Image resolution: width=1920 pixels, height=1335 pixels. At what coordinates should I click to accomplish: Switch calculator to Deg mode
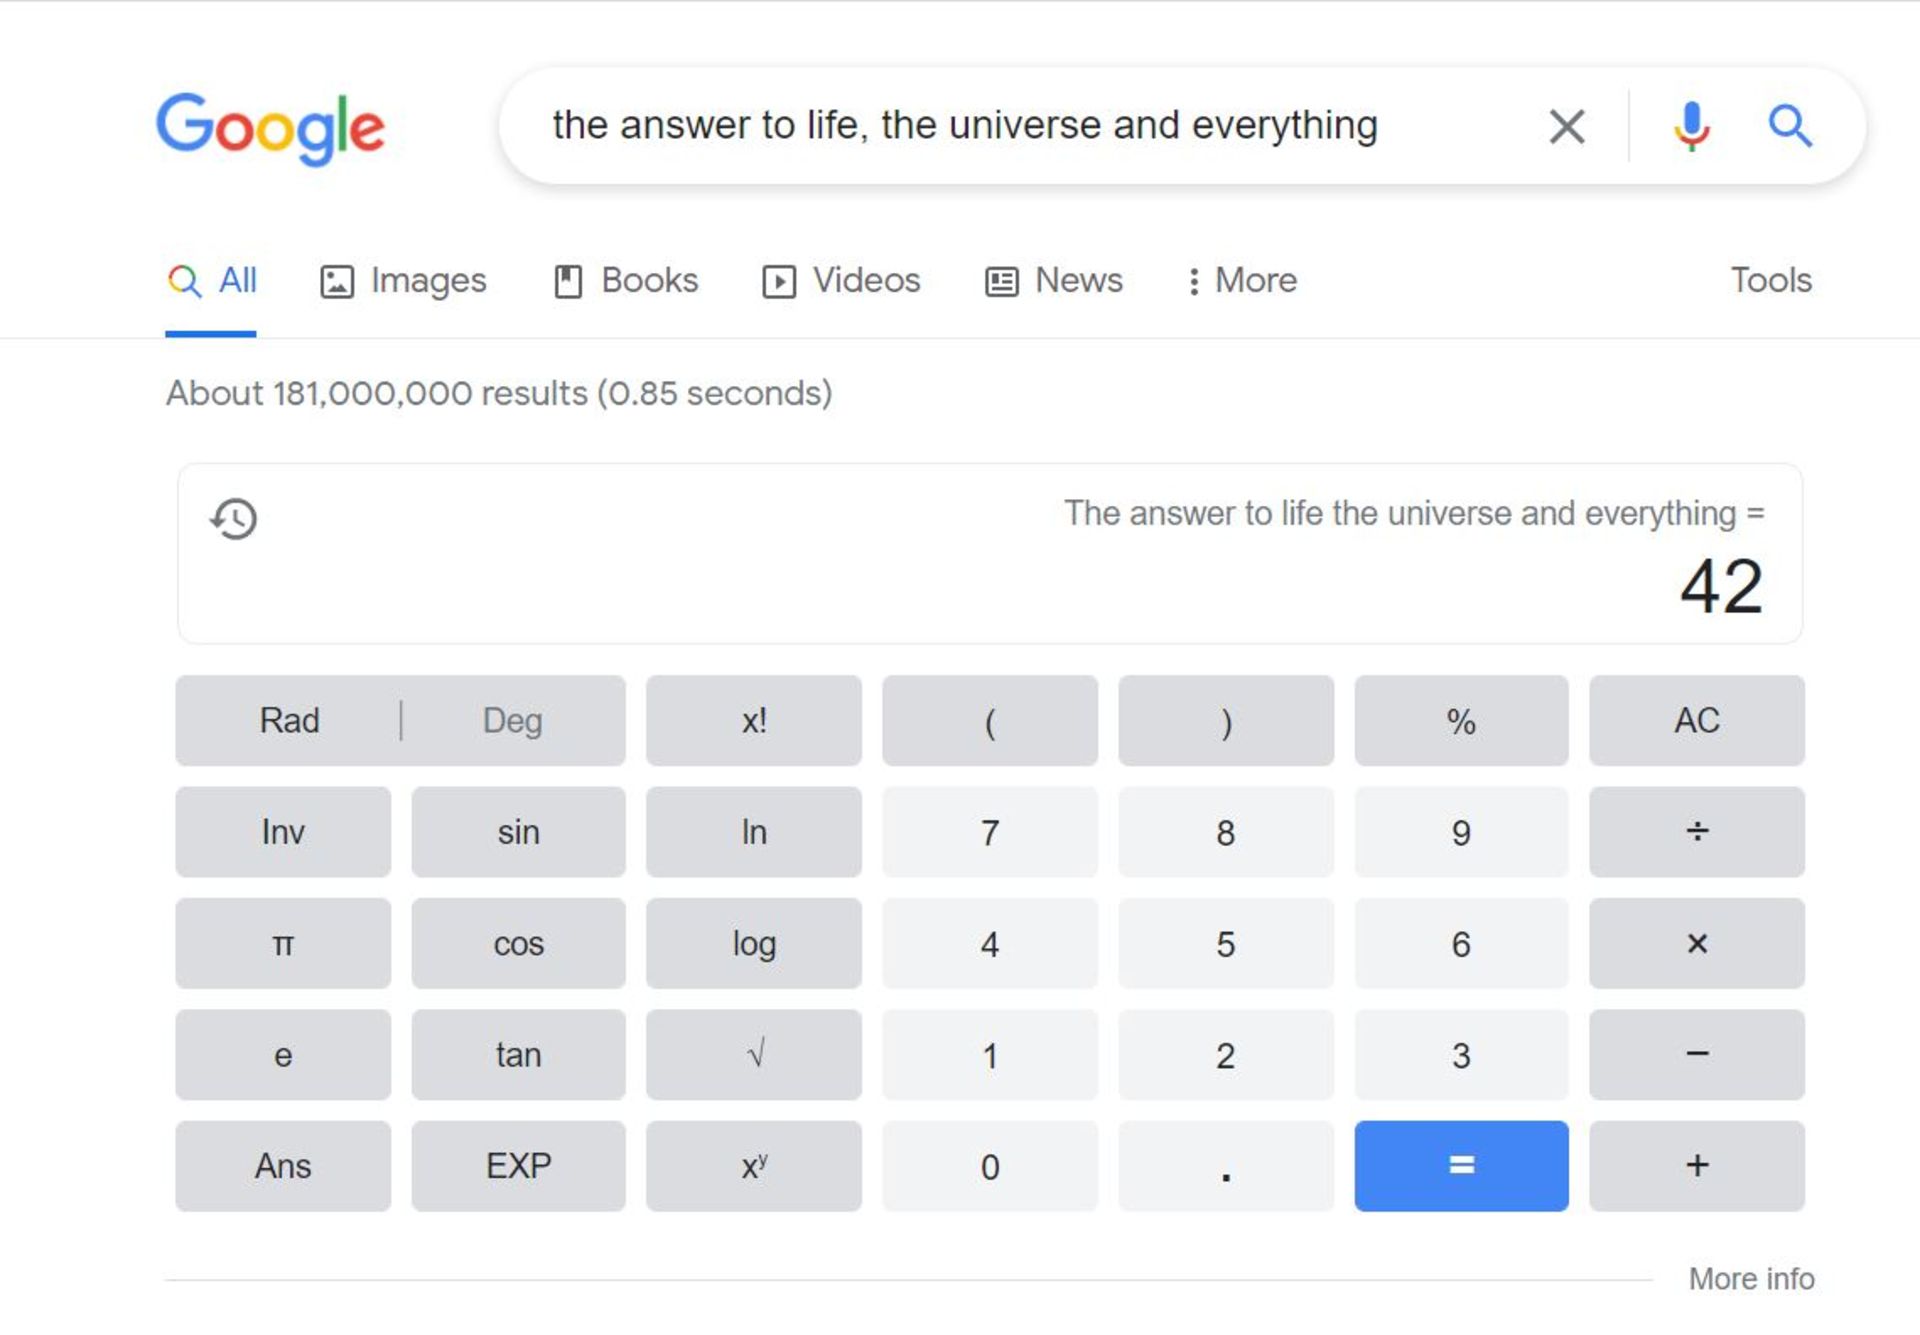tap(512, 720)
